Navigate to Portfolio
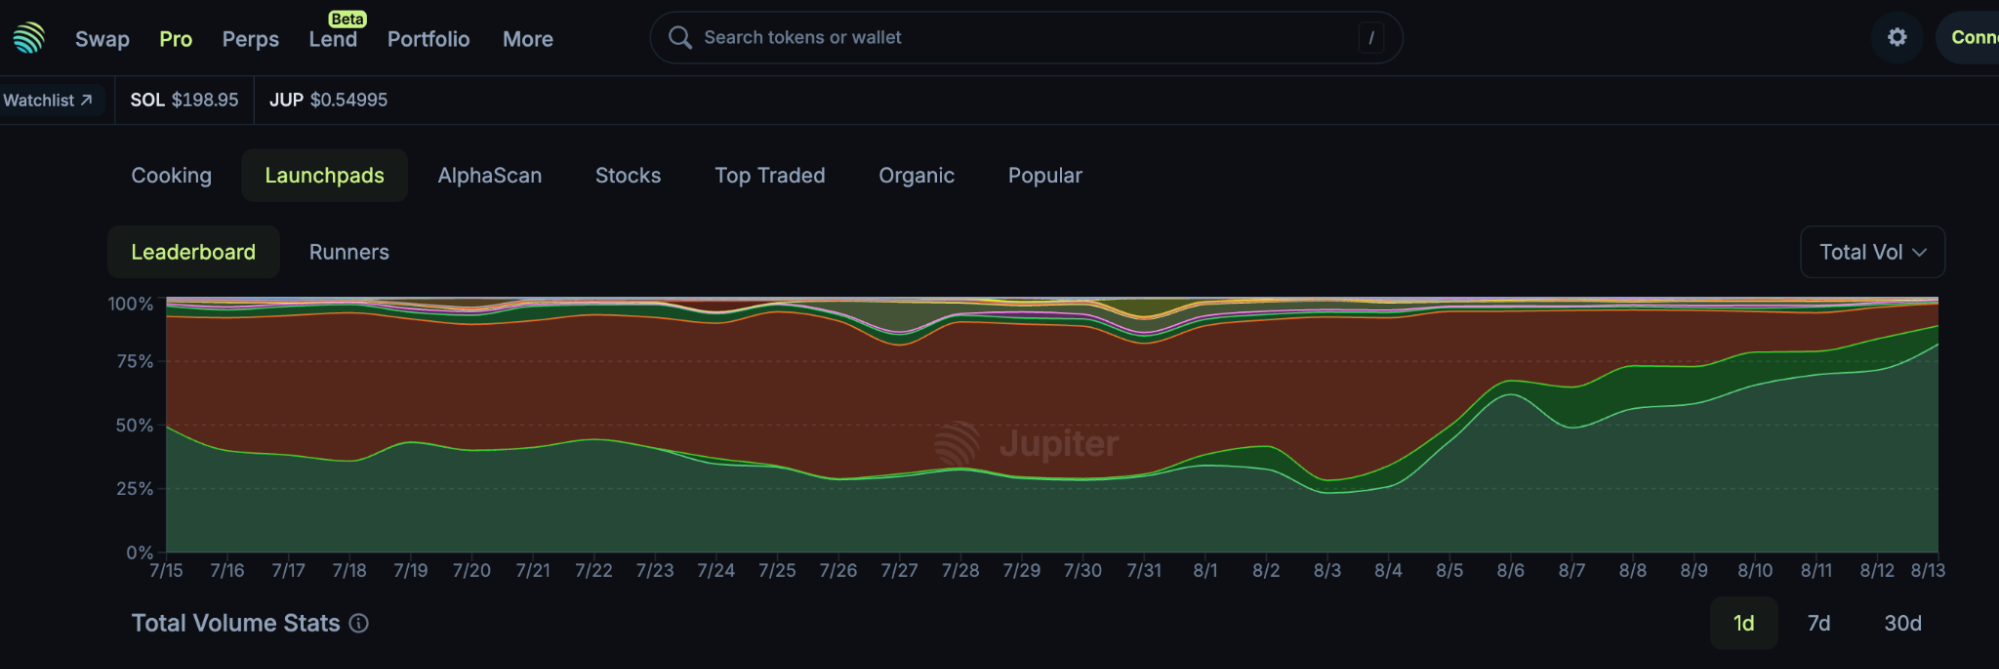 428,39
